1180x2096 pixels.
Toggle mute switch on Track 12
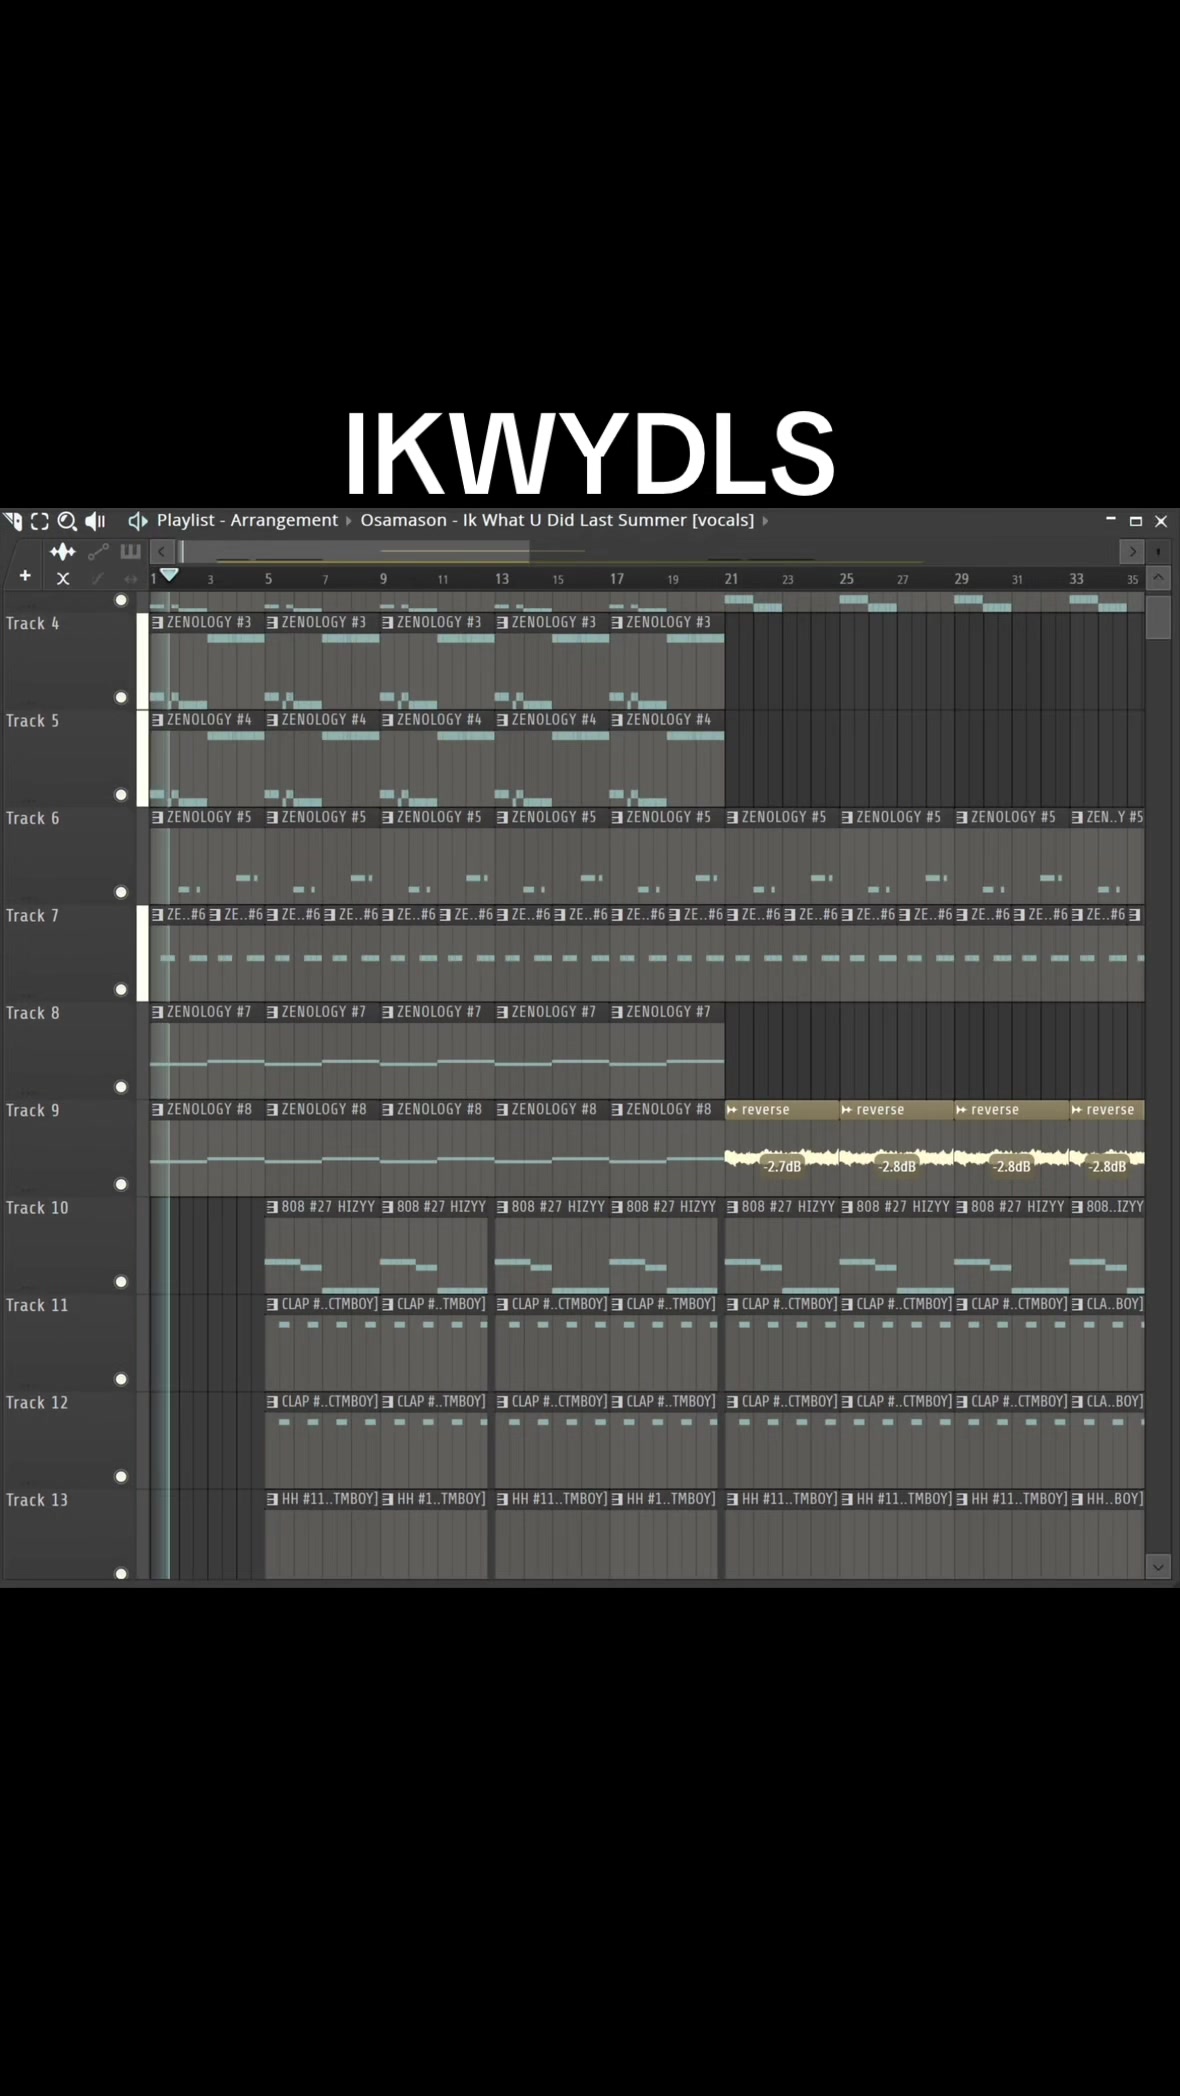[121, 1476]
